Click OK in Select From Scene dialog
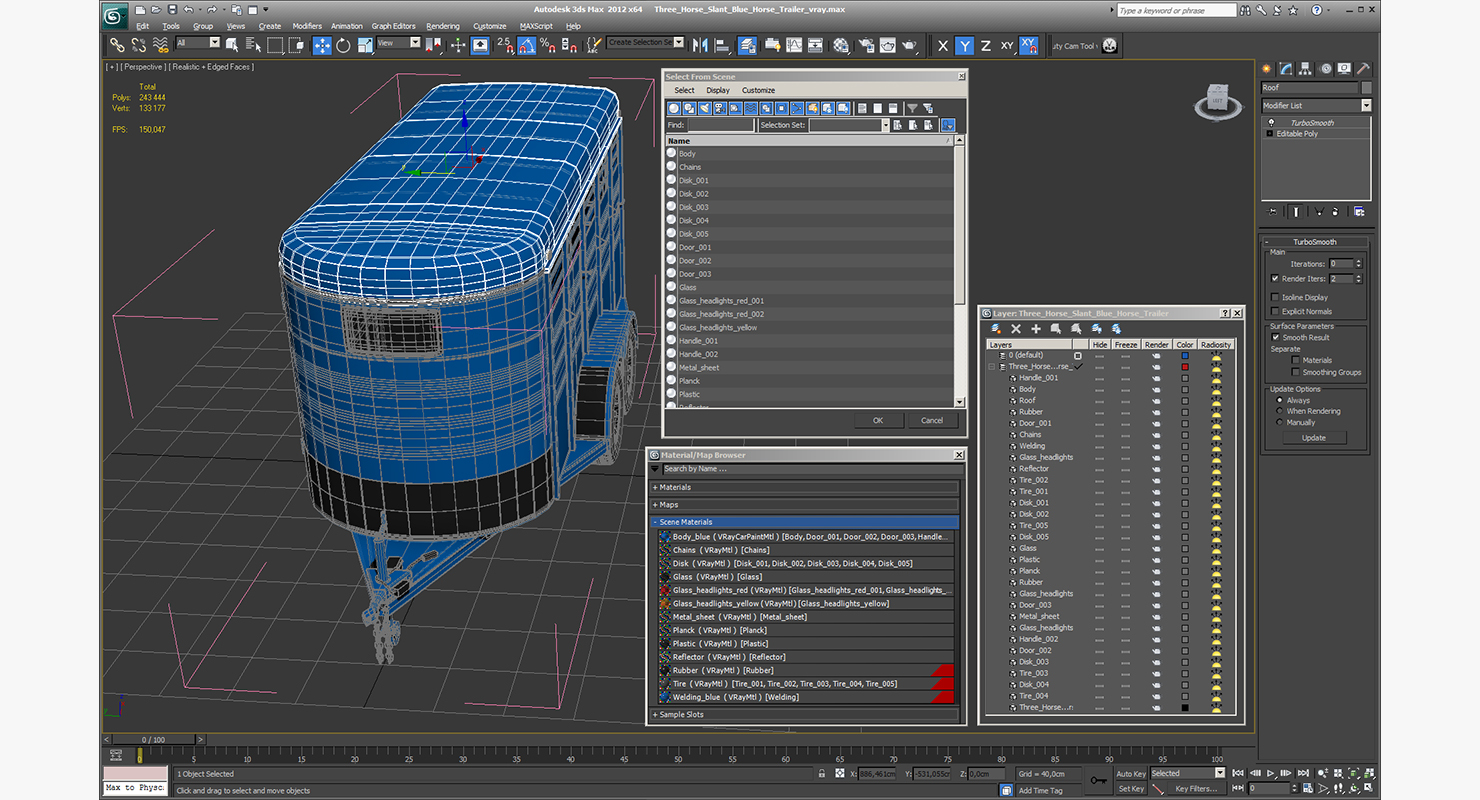The image size is (1480, 800). click(878, 420)
